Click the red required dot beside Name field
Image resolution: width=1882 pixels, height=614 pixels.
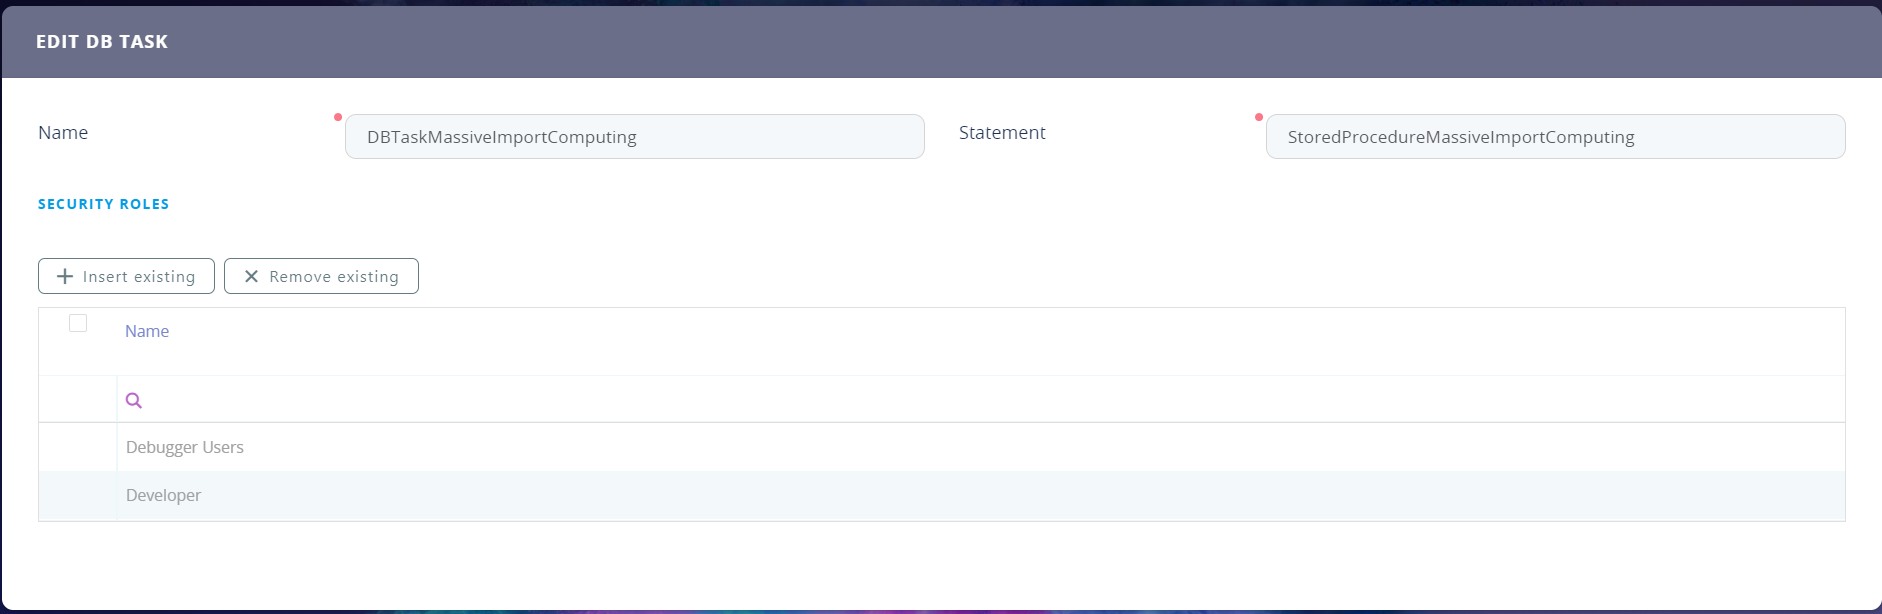(338, 117)
